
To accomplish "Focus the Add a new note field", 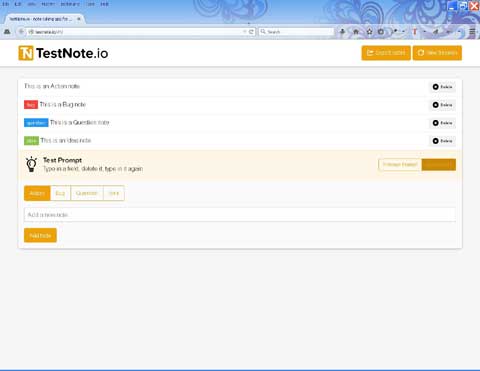I will 240,215.
